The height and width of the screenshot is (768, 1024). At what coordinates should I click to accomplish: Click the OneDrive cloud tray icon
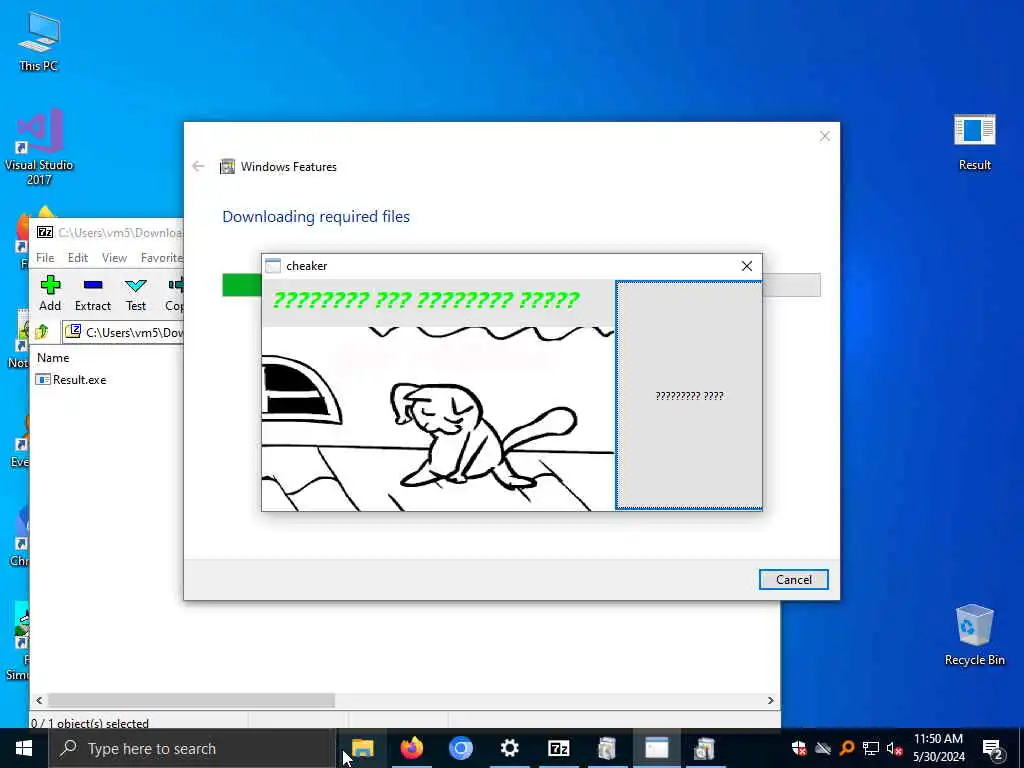coord(823,748)
